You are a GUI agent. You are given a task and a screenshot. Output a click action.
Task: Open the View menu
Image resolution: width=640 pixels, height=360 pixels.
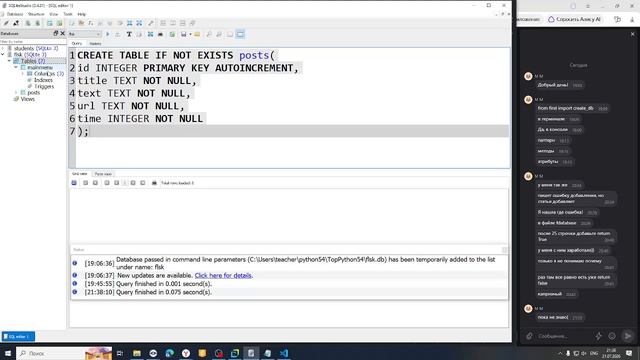(x=53, y=14)
